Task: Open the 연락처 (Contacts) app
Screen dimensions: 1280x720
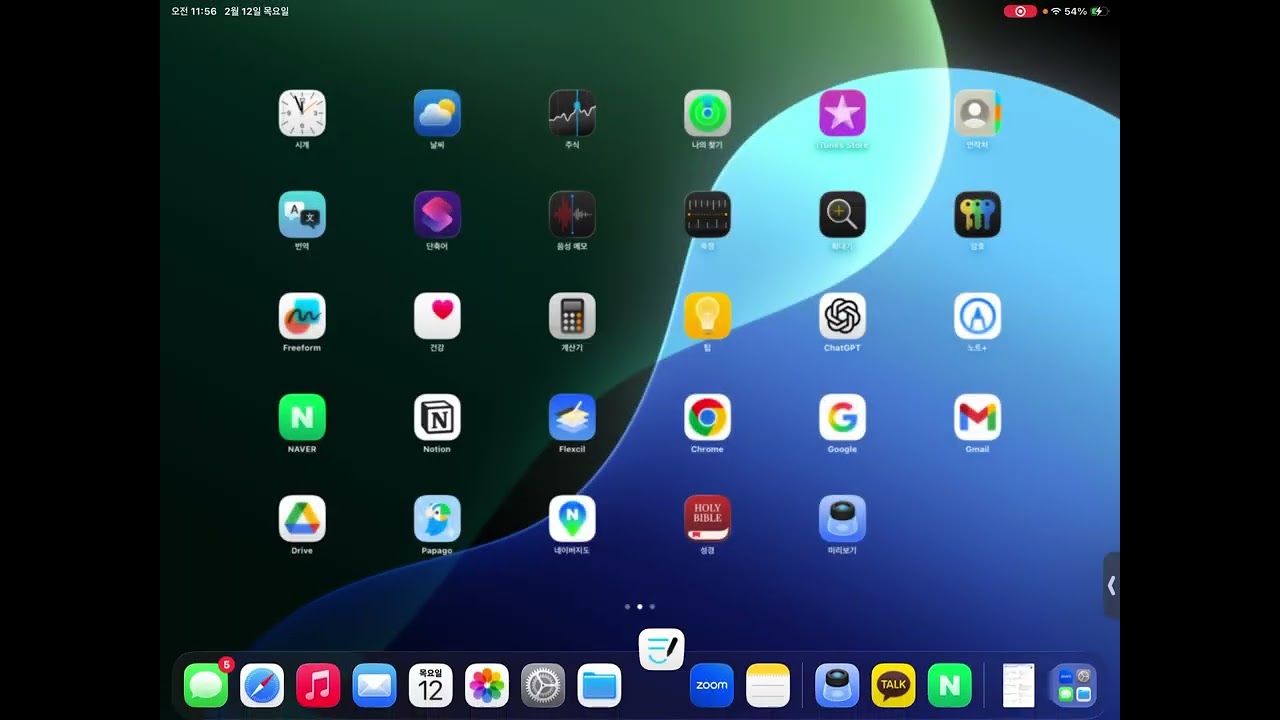Action: (x=977, y=113)
